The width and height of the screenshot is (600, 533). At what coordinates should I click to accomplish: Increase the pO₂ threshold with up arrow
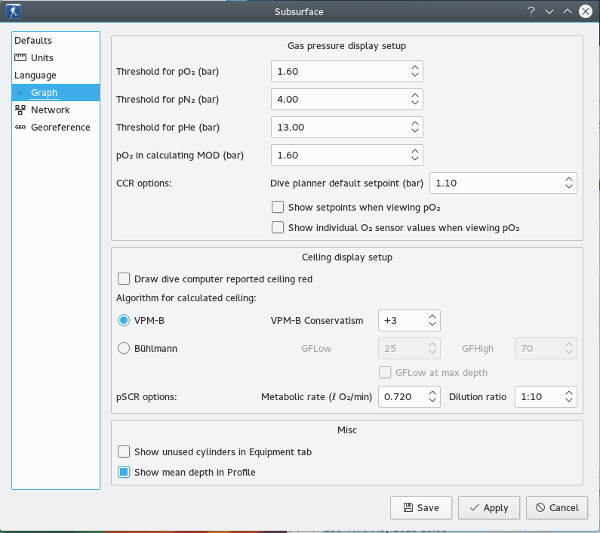(x=415, y=67)
